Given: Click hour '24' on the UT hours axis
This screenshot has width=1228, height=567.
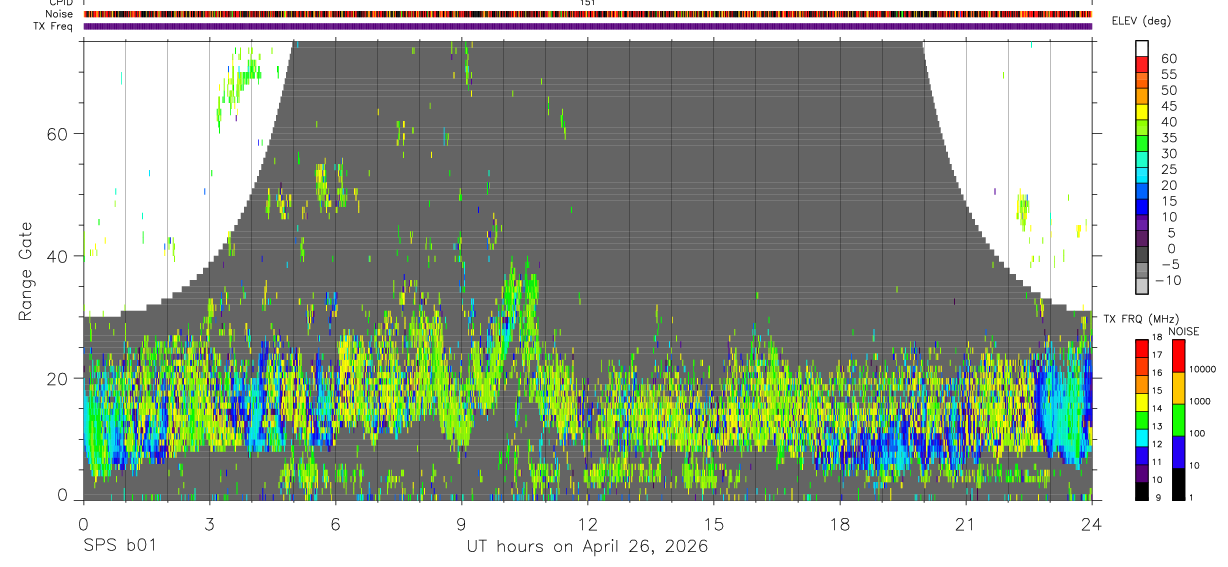Looking at the screenshot, I should [x=1092, y=524].
